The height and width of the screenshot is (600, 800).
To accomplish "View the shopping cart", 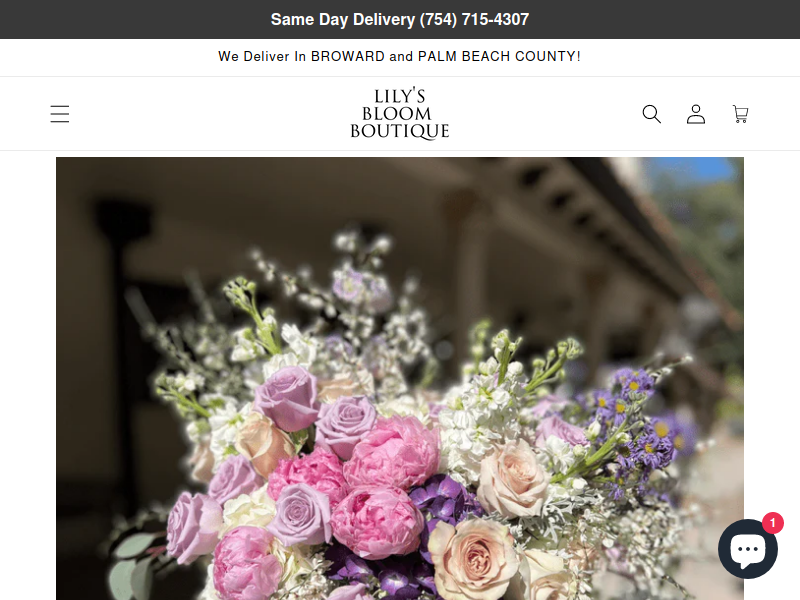I will click(x=740, y=114).
